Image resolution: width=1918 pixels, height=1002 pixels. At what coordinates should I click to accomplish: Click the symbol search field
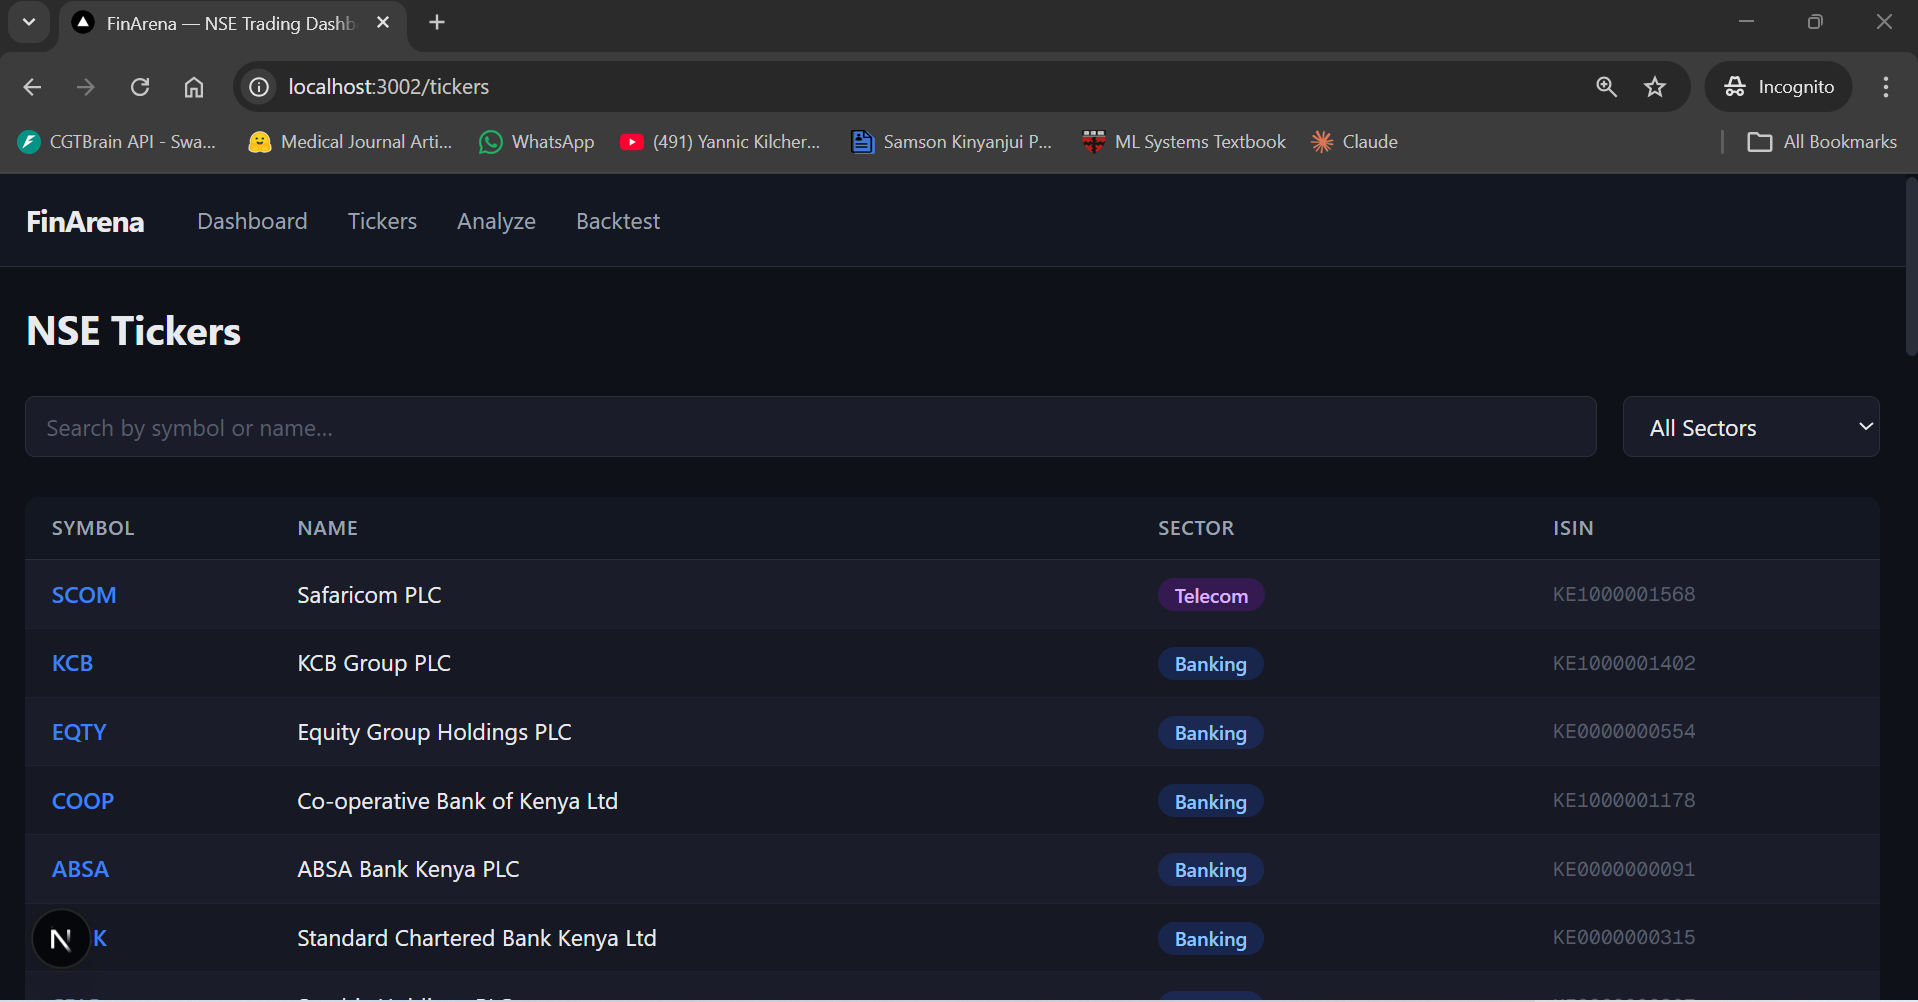810,427
